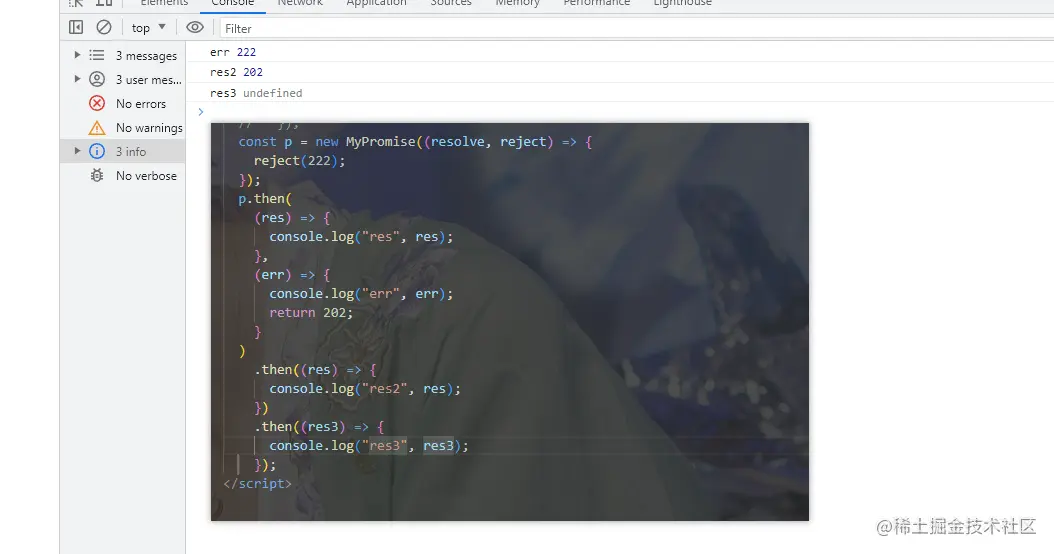Toggle the console sidebar panel icon
The image size is (1054, 554).
coord(76,28)
